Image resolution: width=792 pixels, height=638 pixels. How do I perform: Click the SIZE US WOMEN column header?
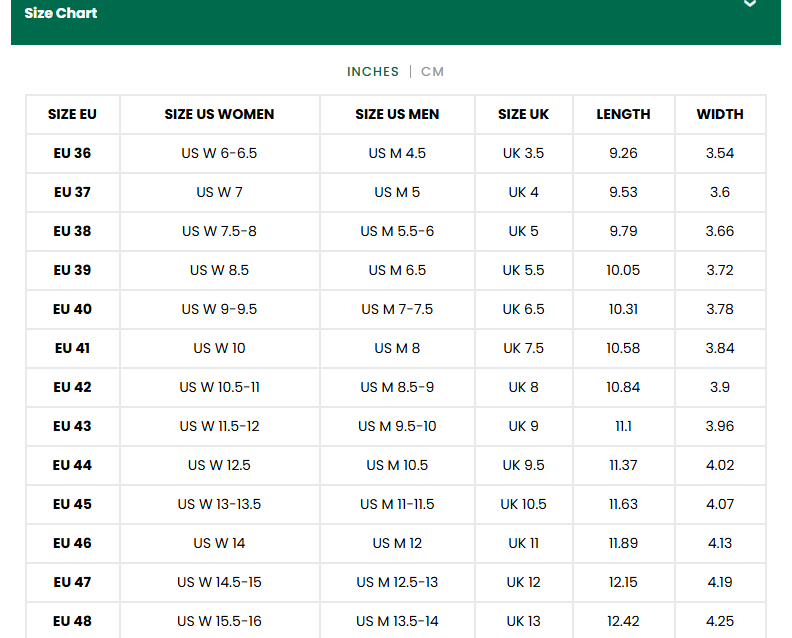219,114
